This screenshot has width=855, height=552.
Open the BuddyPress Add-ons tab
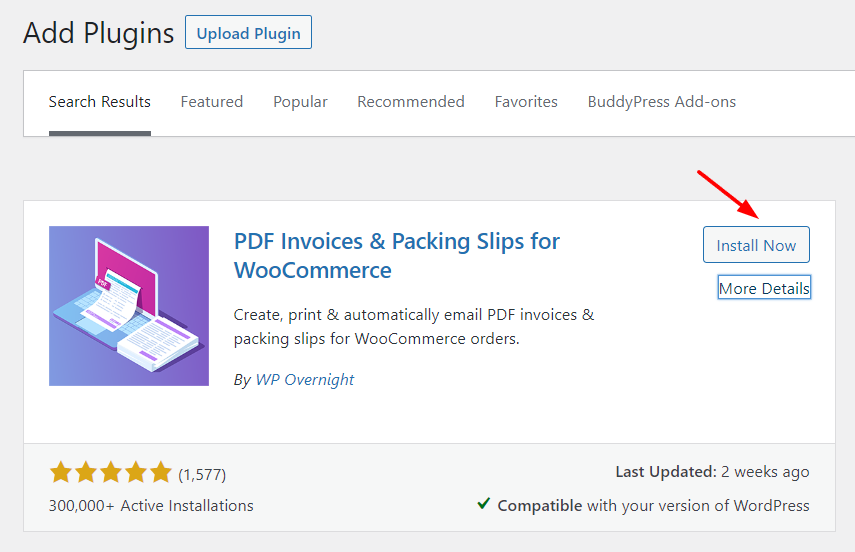pos(661,102)
